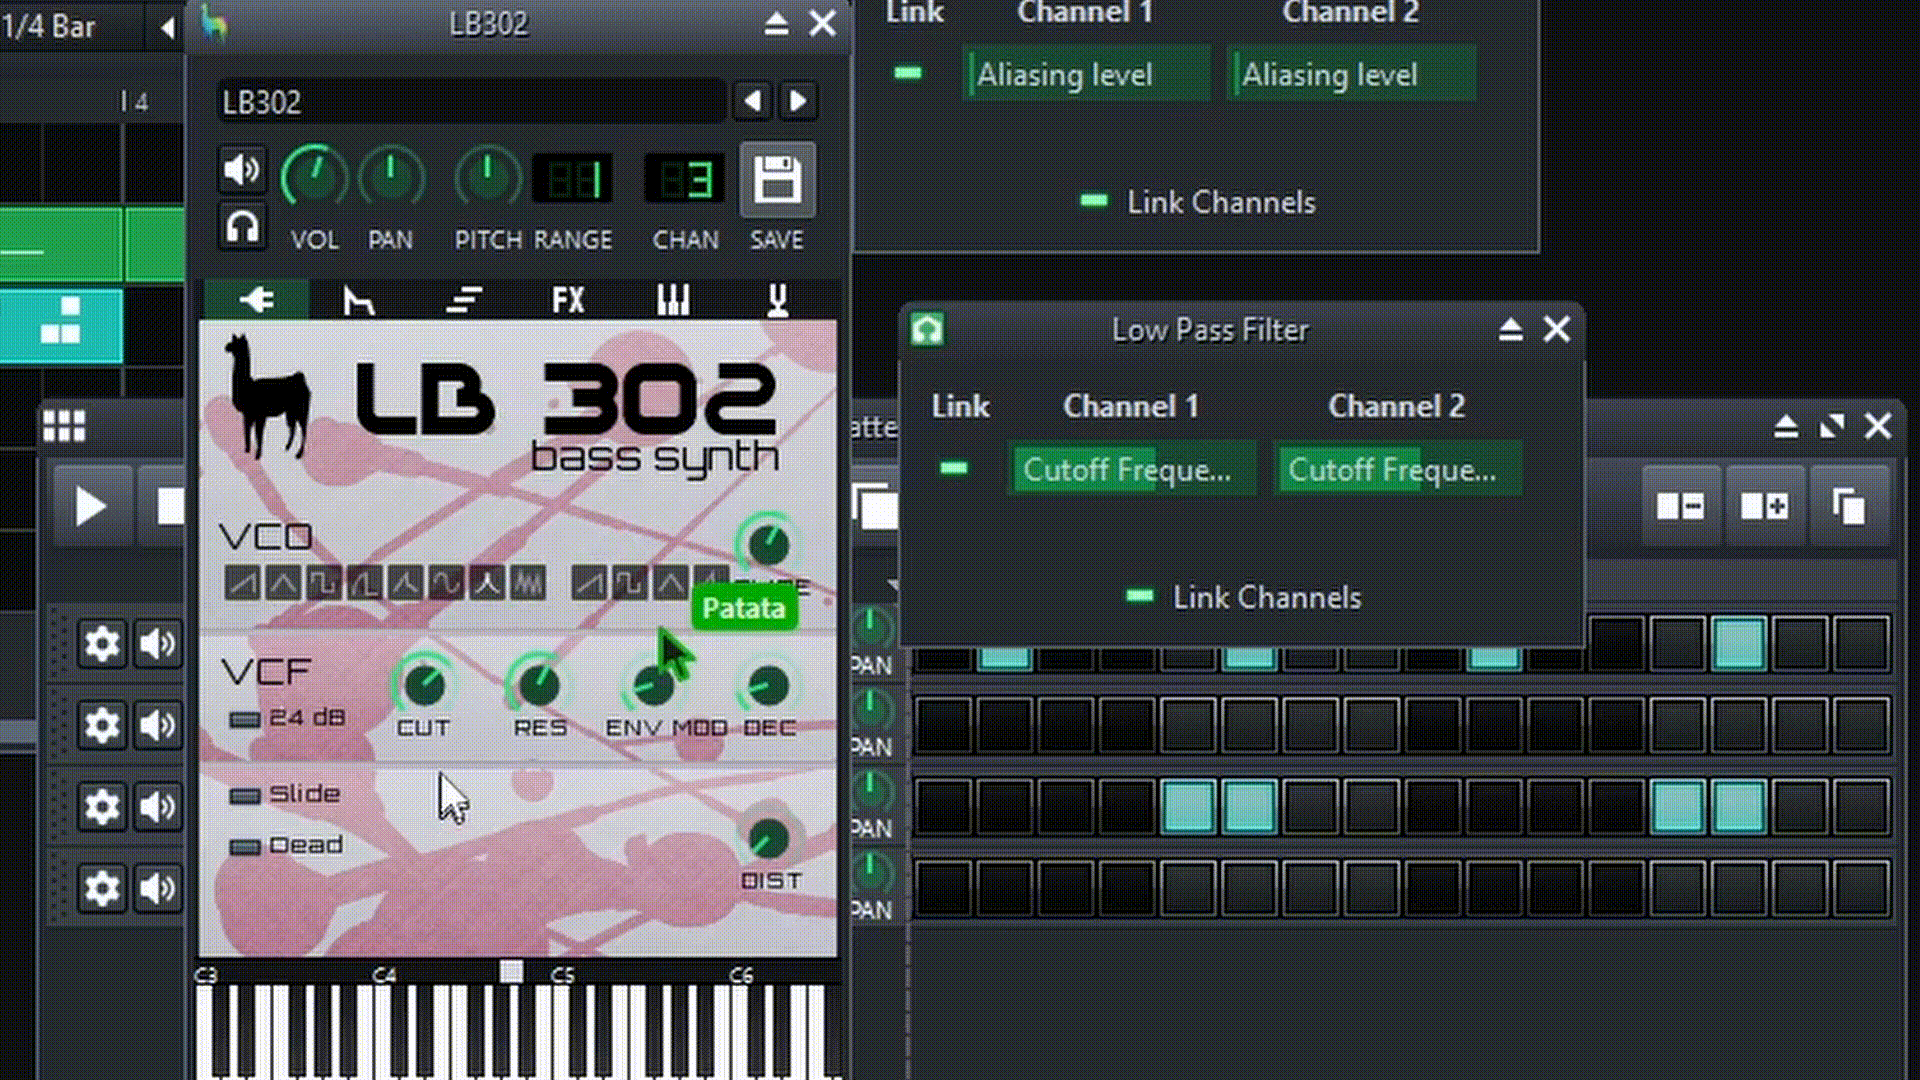Add steps button in pattern editor
The height and width of the screenshot is (1080, 1920).
(x=1765, y=506)
